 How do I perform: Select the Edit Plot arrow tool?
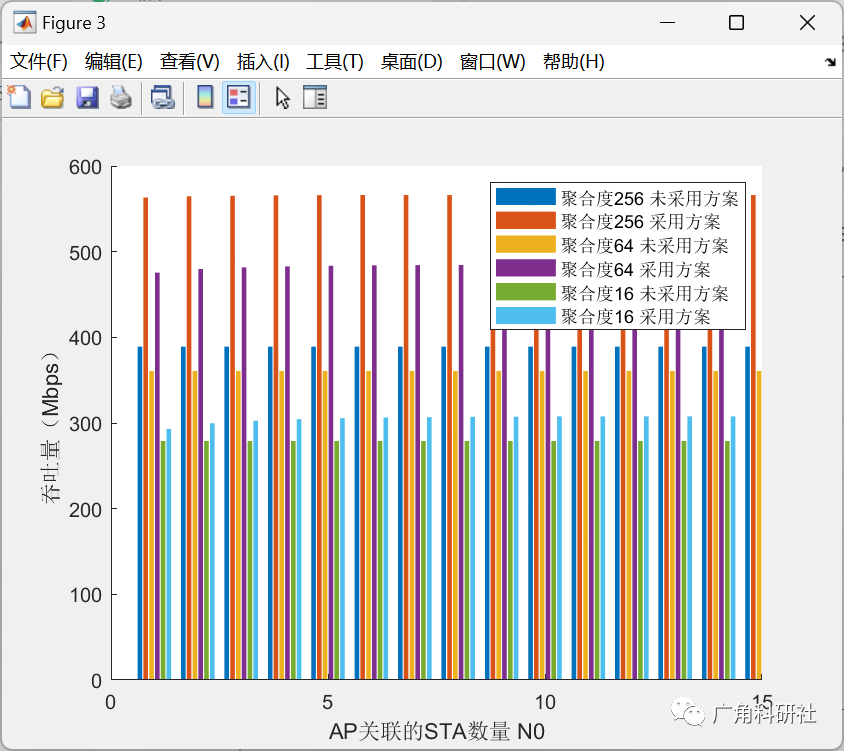[283, 98]
